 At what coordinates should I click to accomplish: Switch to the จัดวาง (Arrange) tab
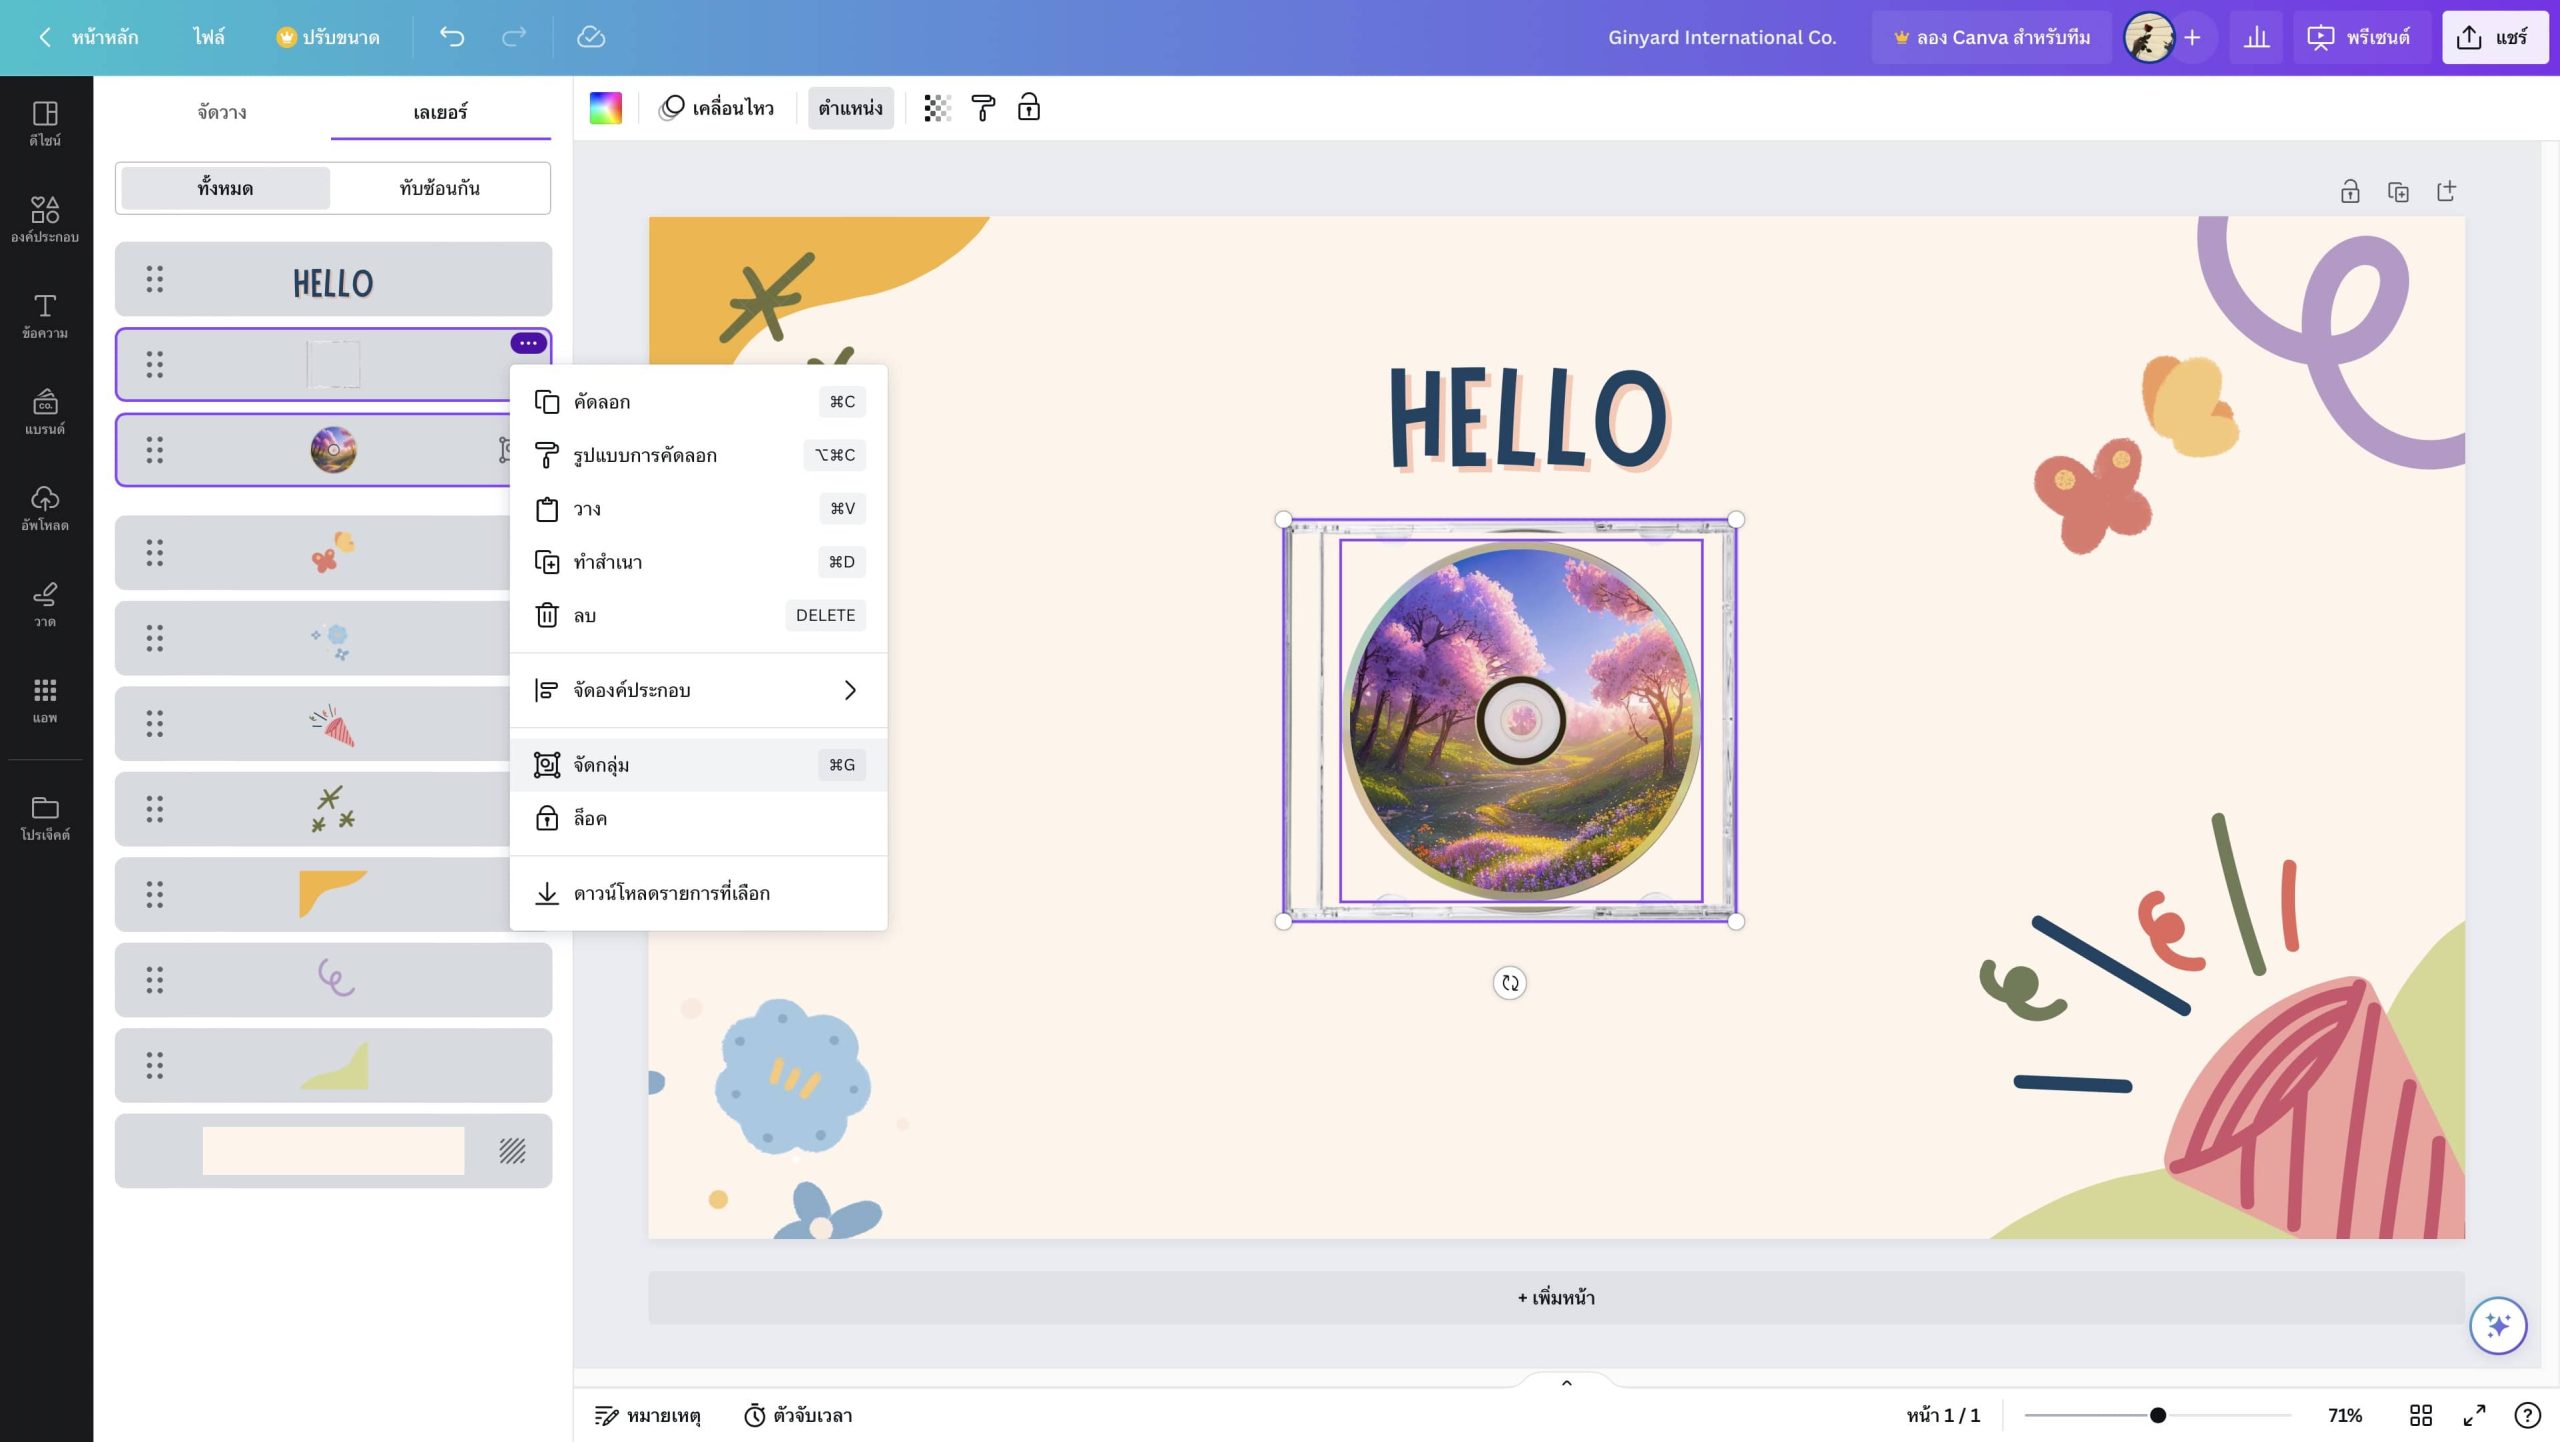pyautogui.click(x=222, y=112)
